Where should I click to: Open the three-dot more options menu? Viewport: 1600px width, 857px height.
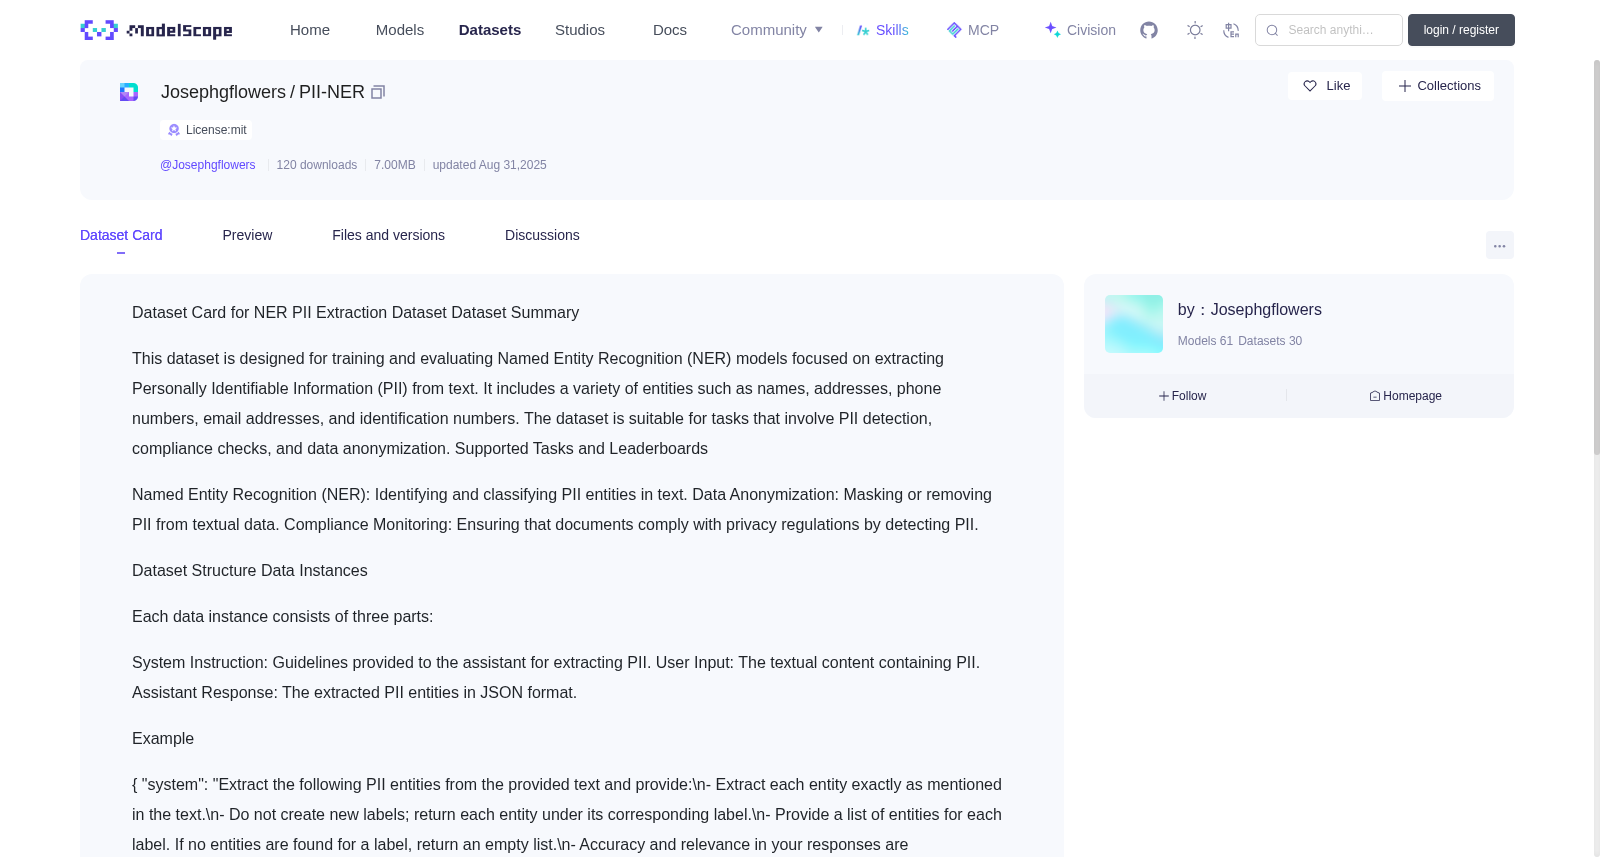(1499, 245)
